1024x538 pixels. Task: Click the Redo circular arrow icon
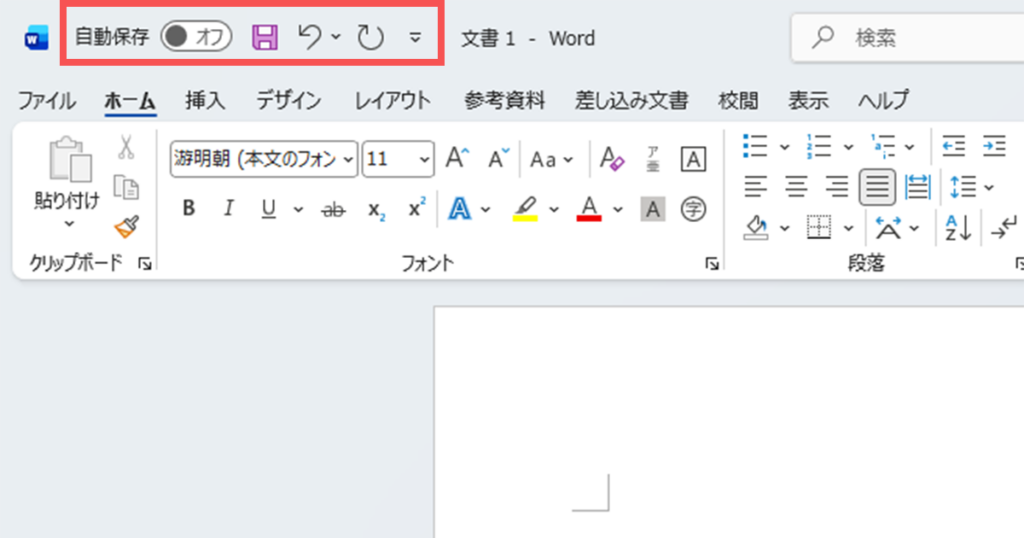(x=370, y=37)
